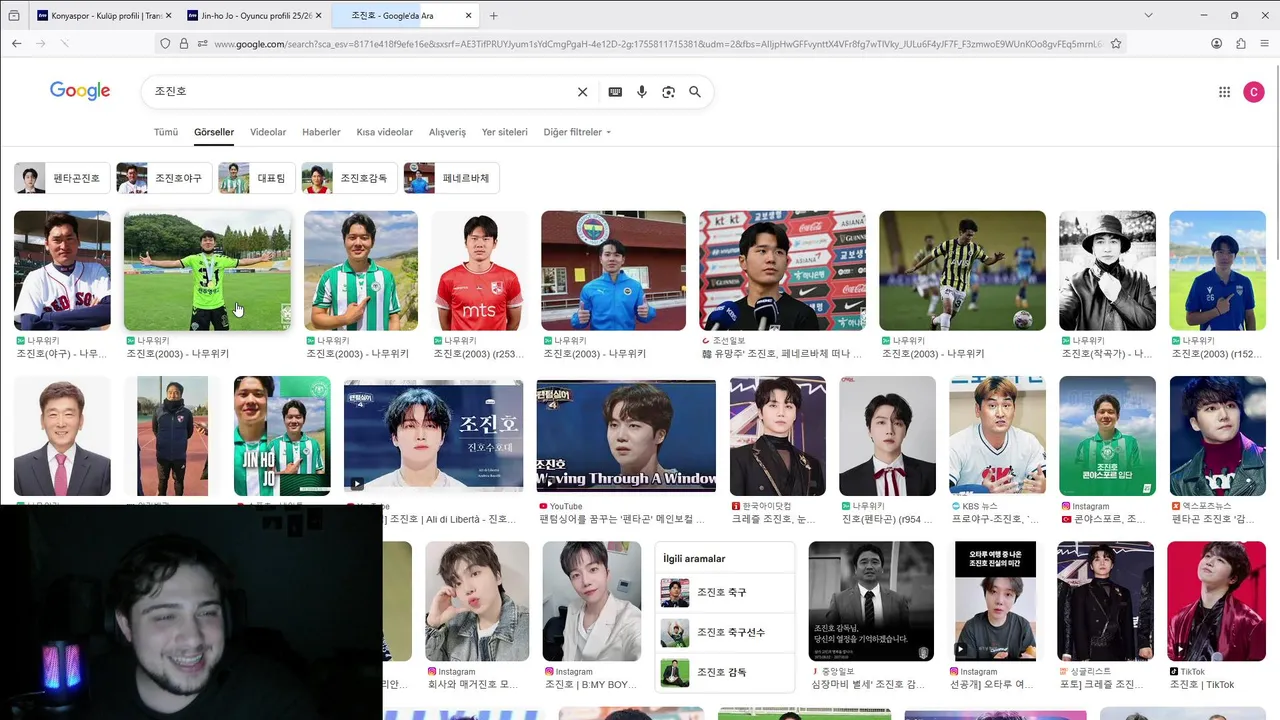Open Firefox extensions puzzle icon
1280x720 pixels.
[x=1241, y=43]
